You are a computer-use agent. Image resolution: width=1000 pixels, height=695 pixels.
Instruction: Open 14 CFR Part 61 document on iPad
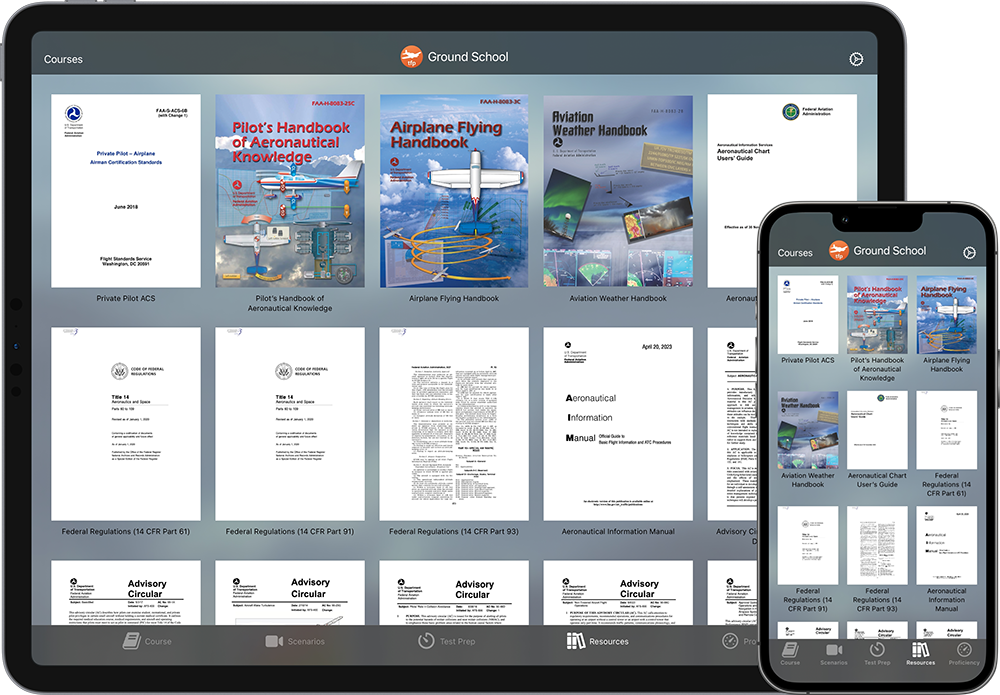126,424
